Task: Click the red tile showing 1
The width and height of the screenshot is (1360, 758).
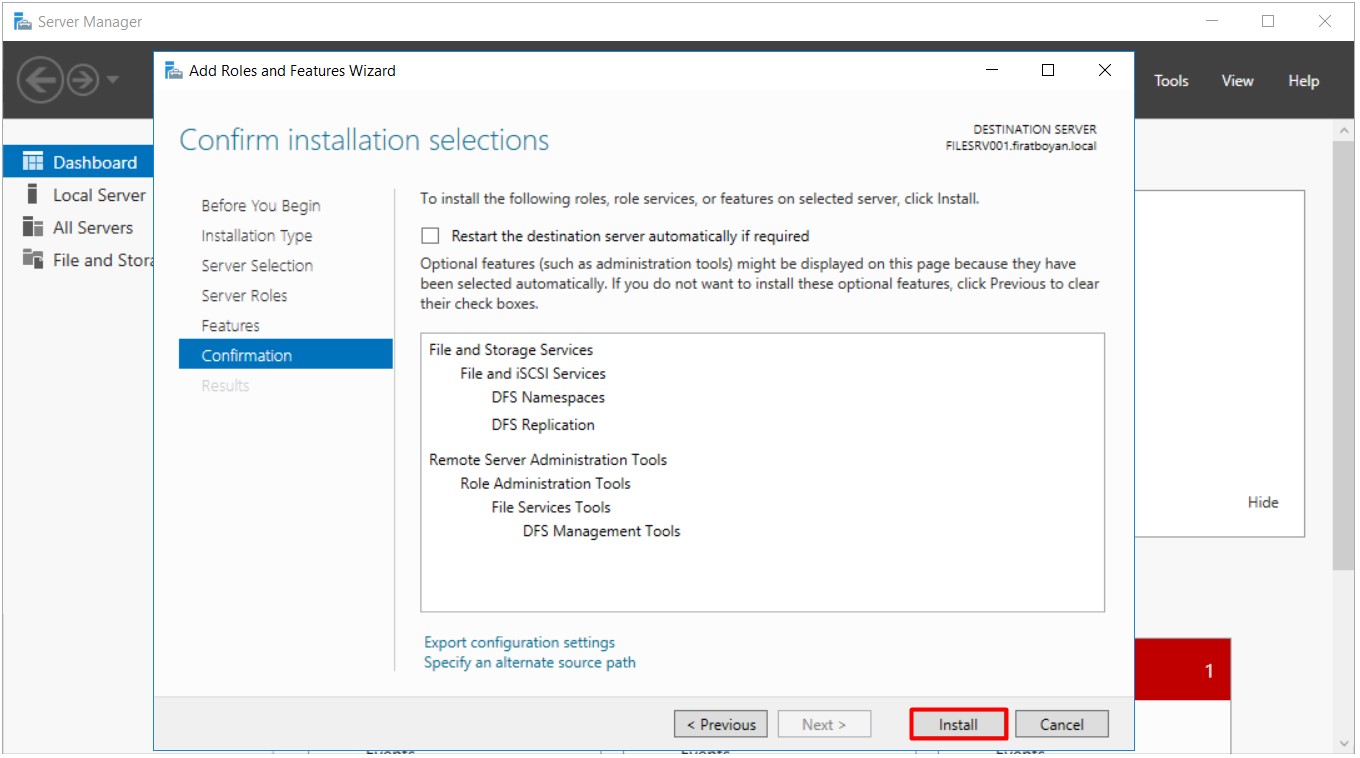Action: [1183, 669]
